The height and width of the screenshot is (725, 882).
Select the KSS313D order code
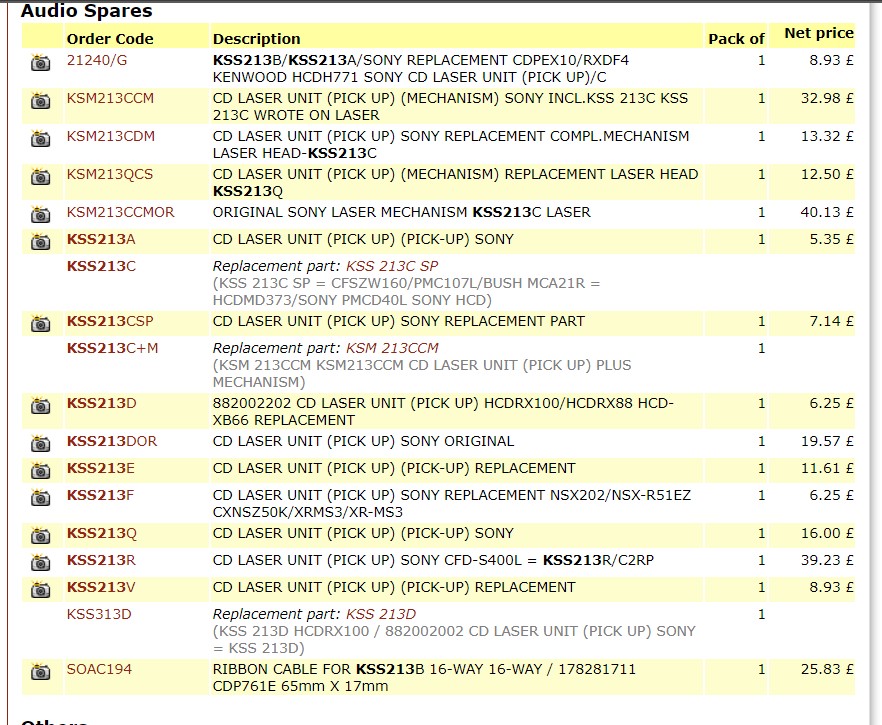(99, 614)
